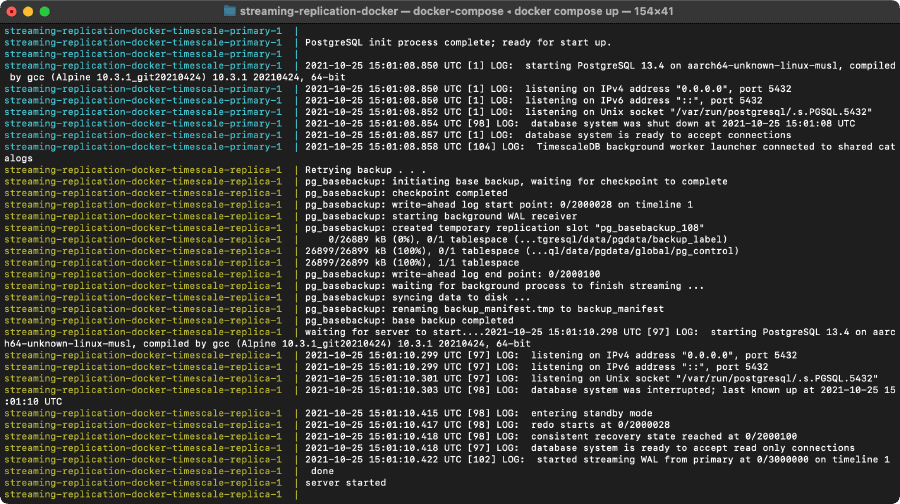Click the wrapped ':01:10 UTC' line
Viewport: 900px width, 504px height.
tap(33, 402)
